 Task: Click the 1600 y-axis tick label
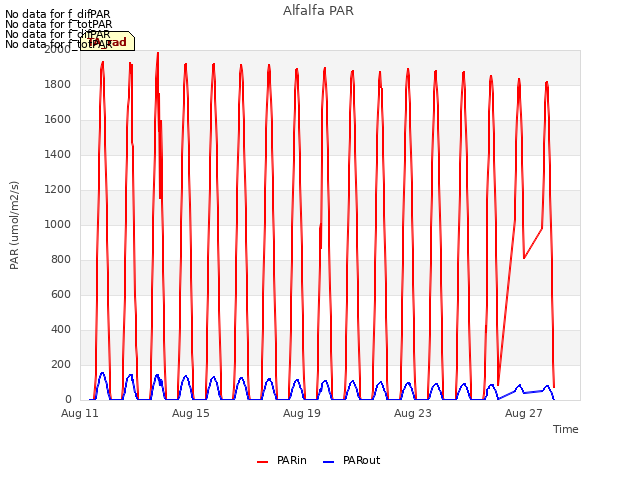pyautogui.click(x=58, y=120)
